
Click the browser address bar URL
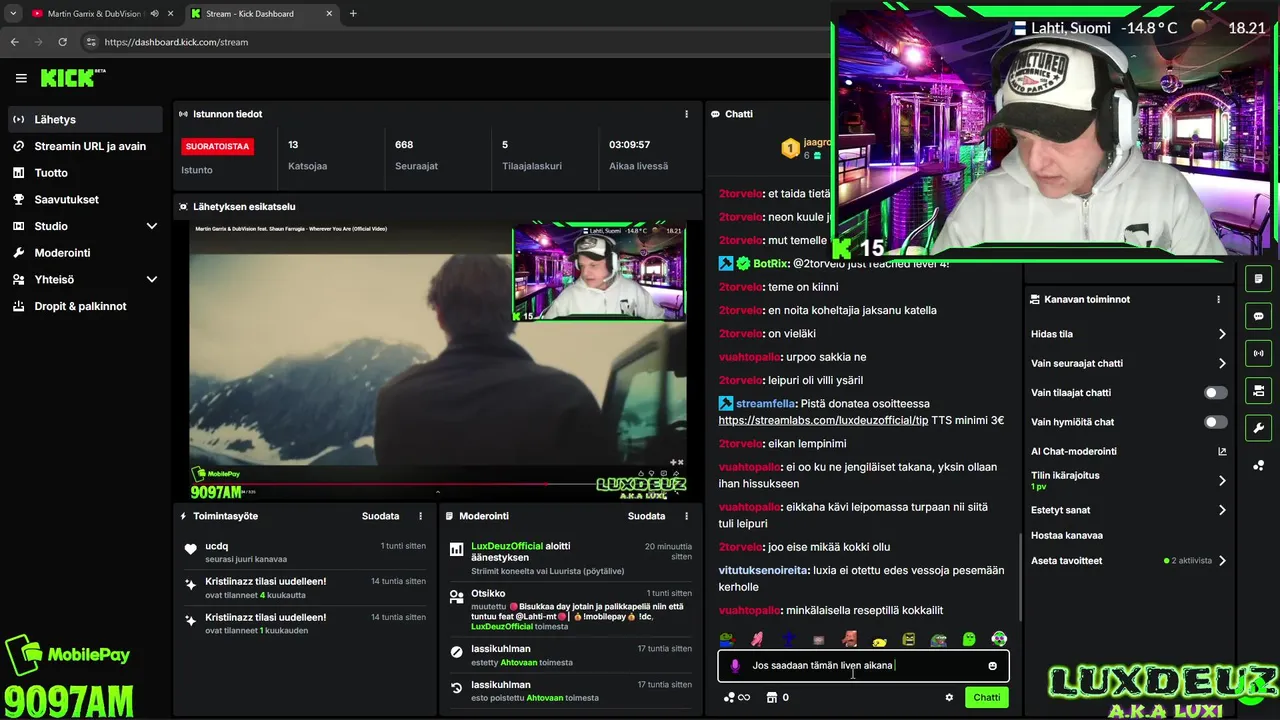[x=176, y=42]
